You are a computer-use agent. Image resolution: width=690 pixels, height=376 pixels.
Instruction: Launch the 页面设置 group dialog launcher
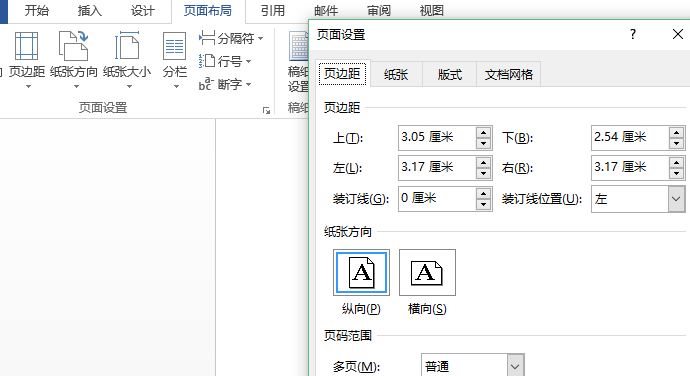point(266,111)
